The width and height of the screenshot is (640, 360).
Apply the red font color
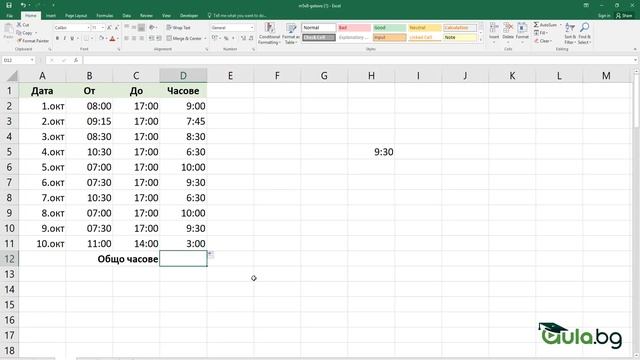coord(113,38)
